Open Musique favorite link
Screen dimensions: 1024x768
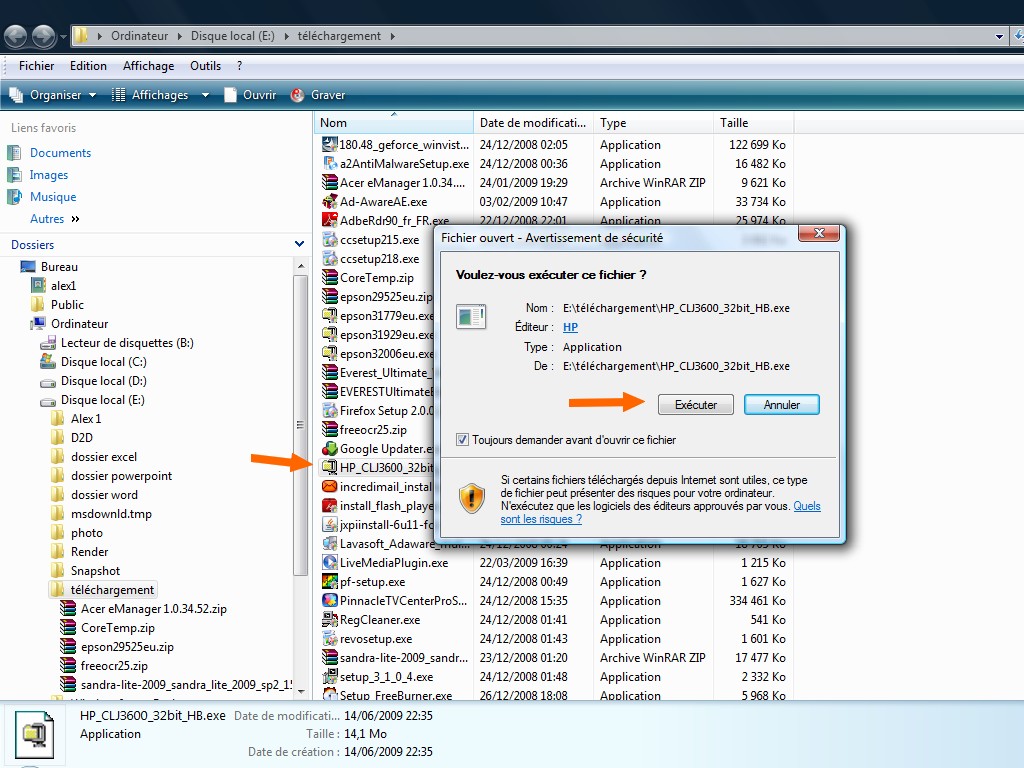click(x=52, y=197)
